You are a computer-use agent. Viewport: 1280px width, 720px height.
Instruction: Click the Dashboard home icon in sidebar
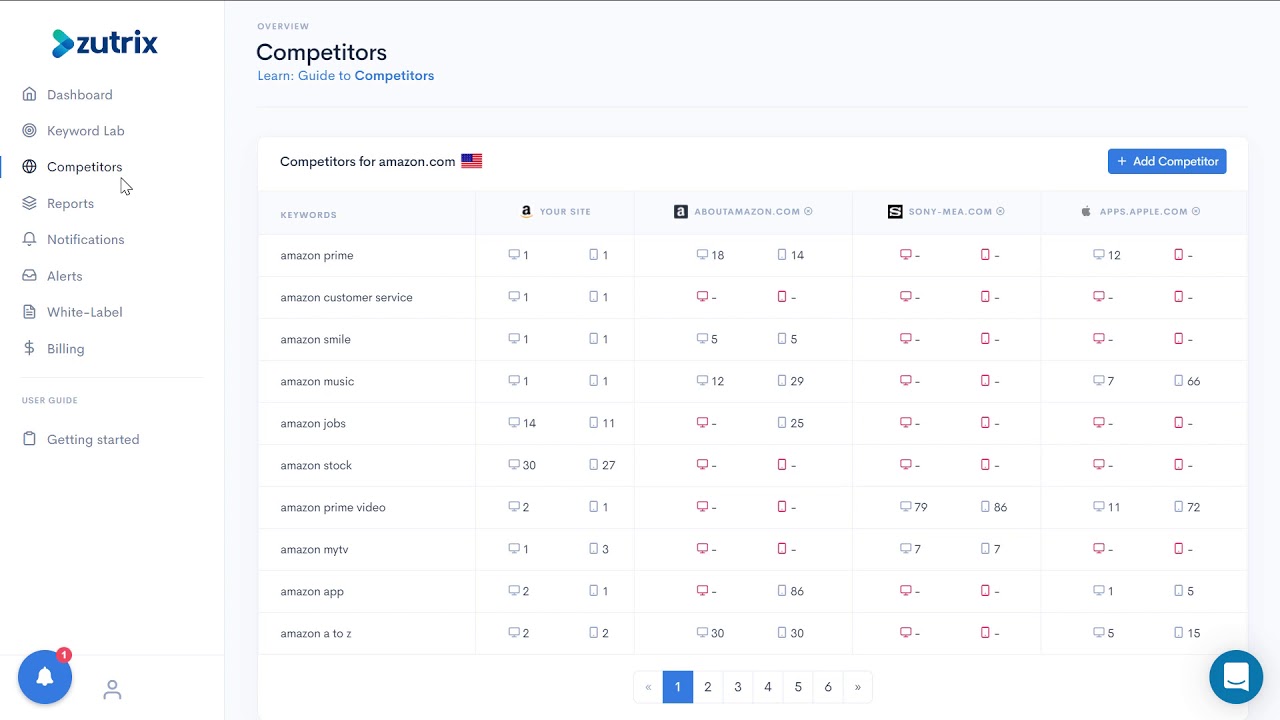tap(29, 95)
